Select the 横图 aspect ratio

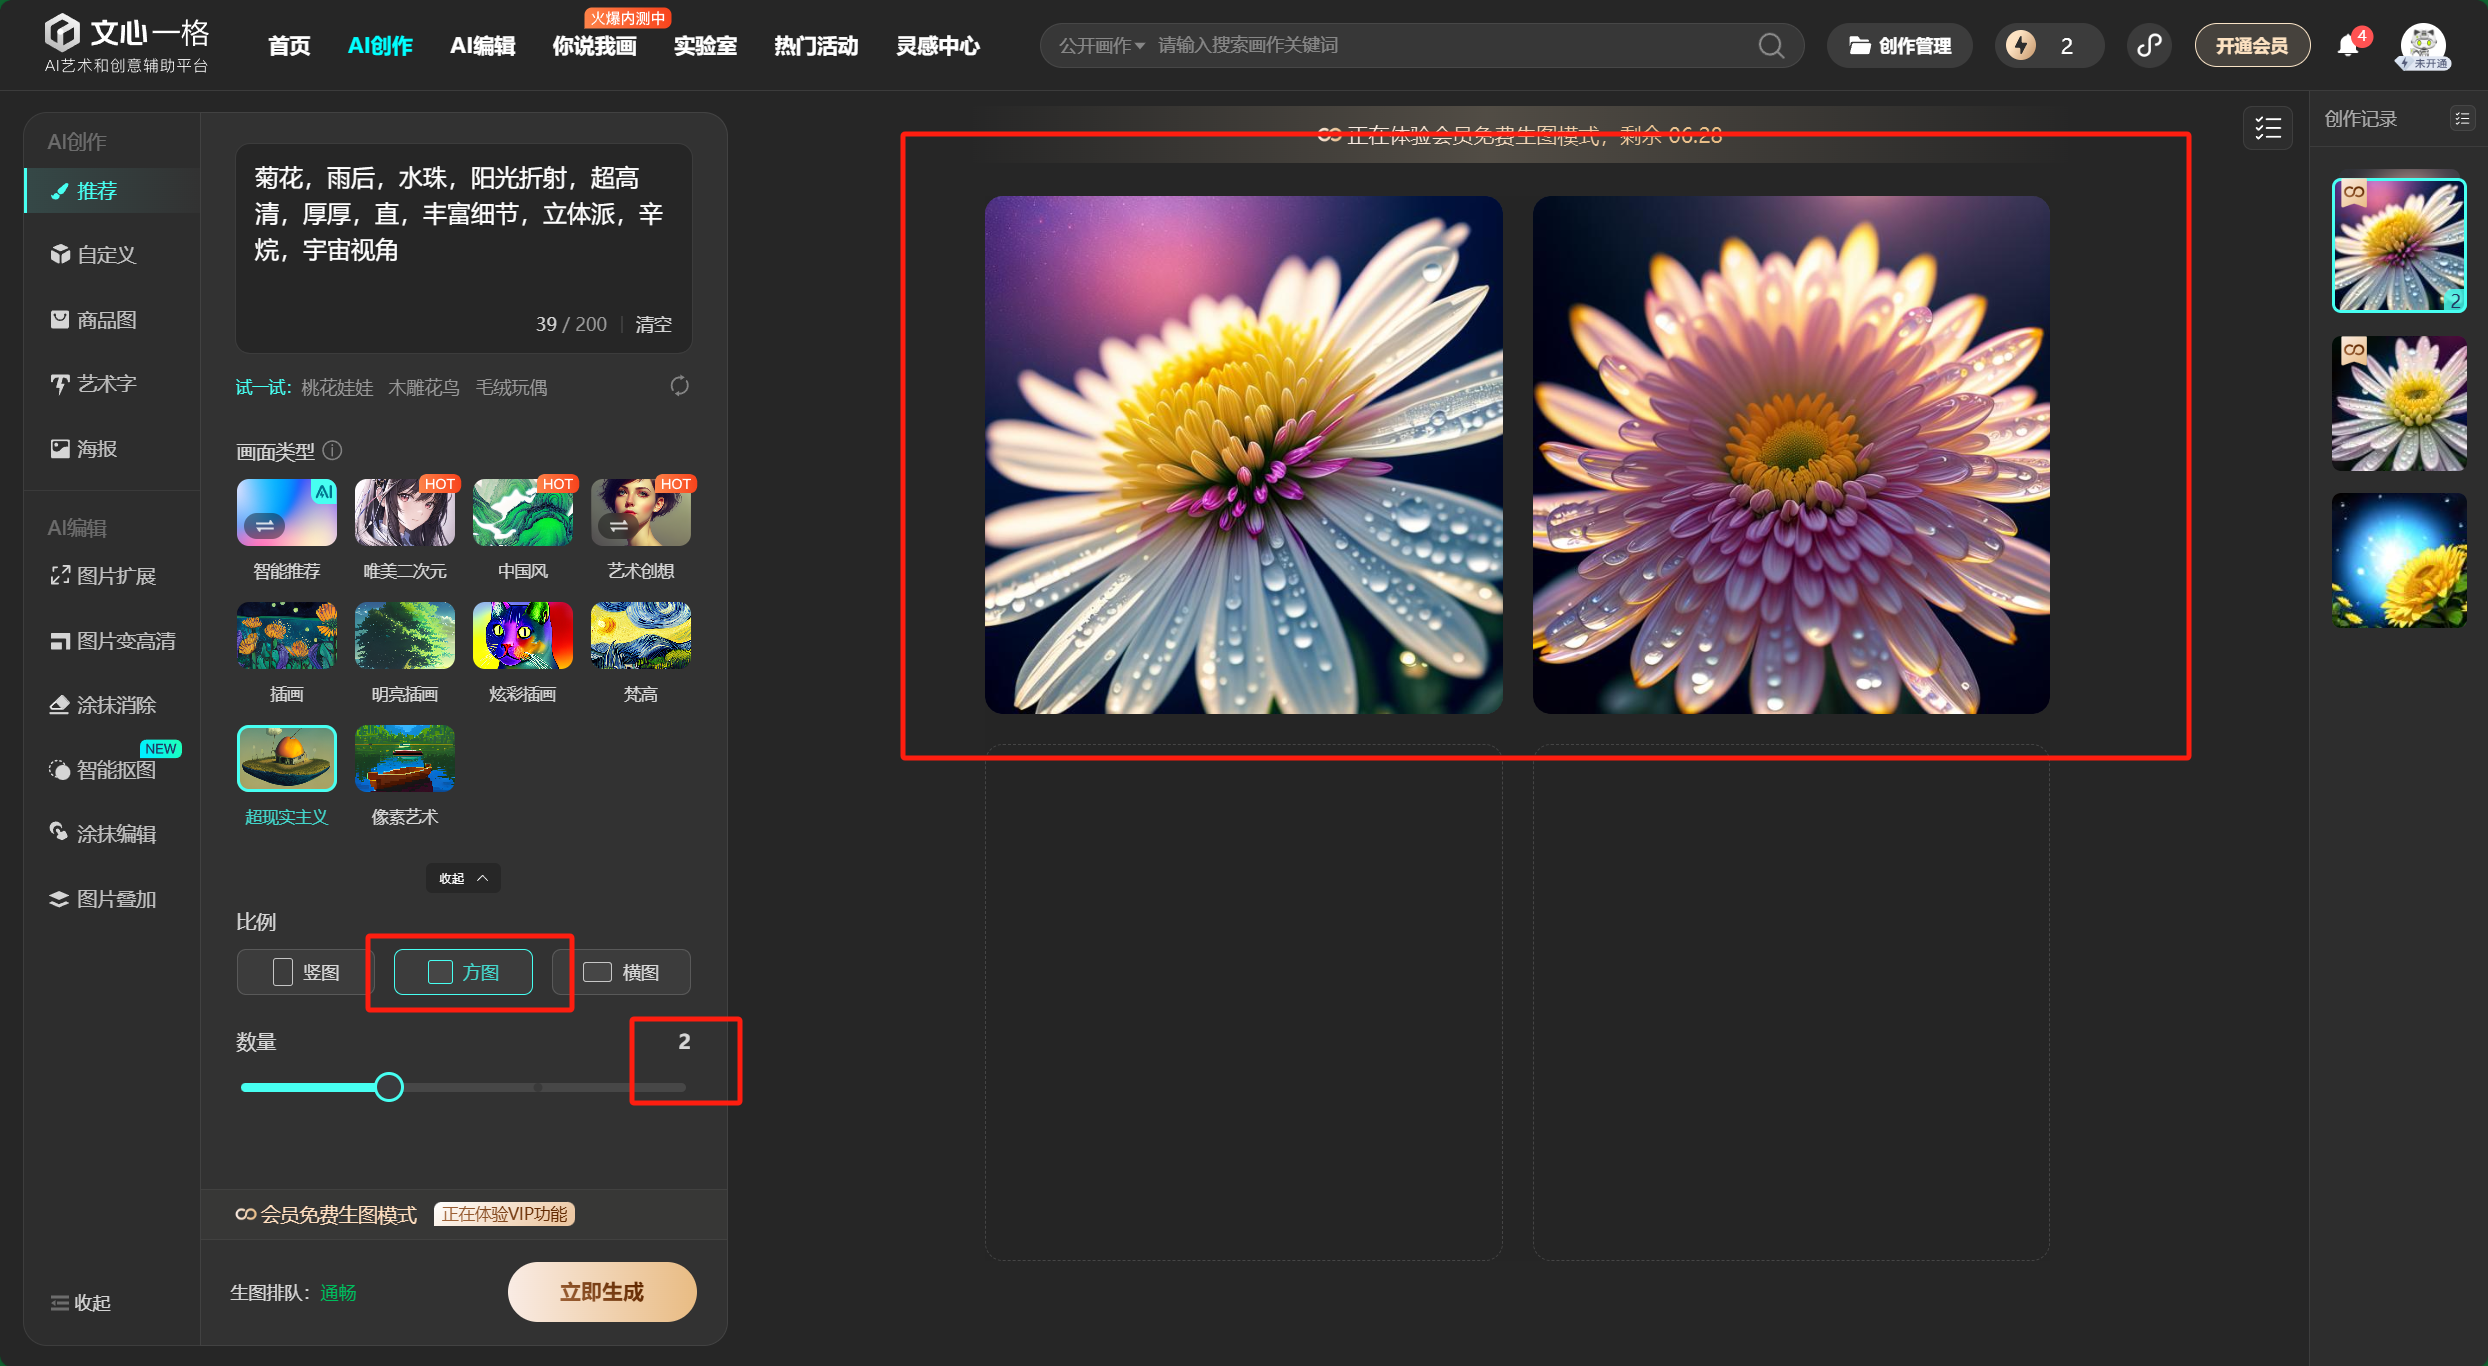pos(621,972)
